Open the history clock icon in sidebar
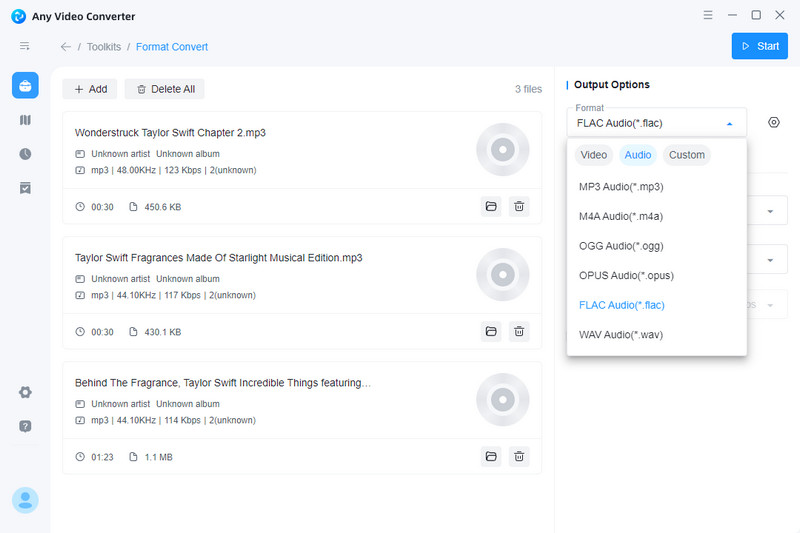The image size is (800, 533). 25,154
